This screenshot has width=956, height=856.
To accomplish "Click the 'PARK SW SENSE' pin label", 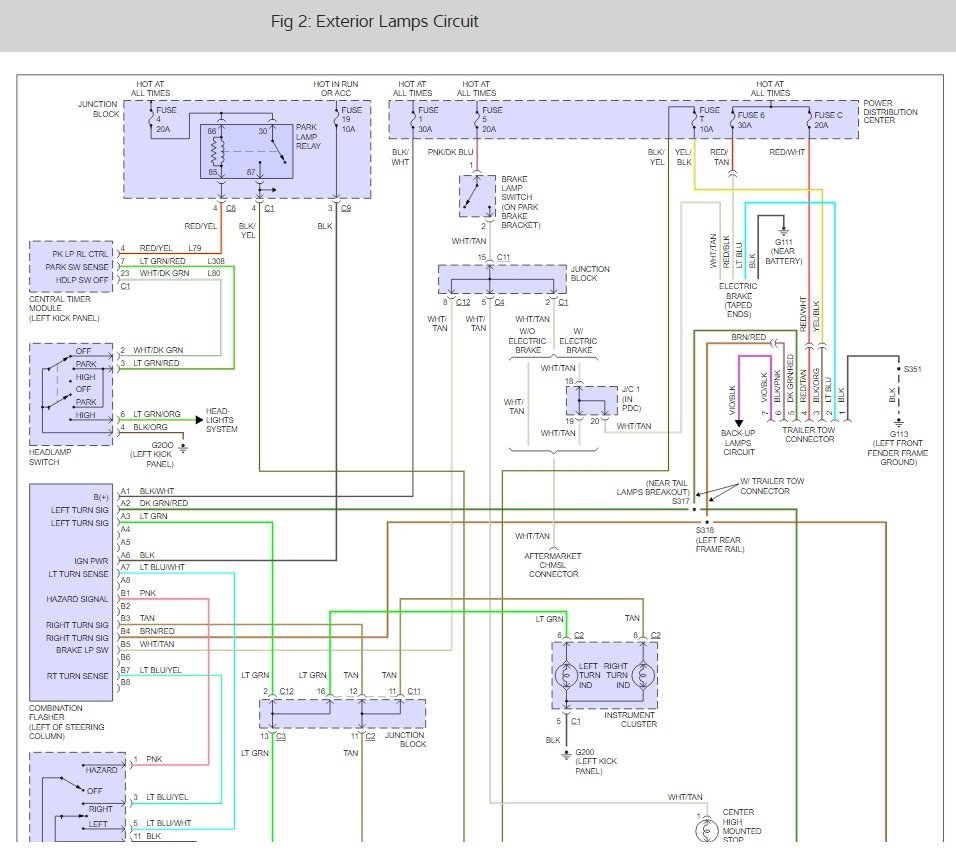I will pos(77,267).
